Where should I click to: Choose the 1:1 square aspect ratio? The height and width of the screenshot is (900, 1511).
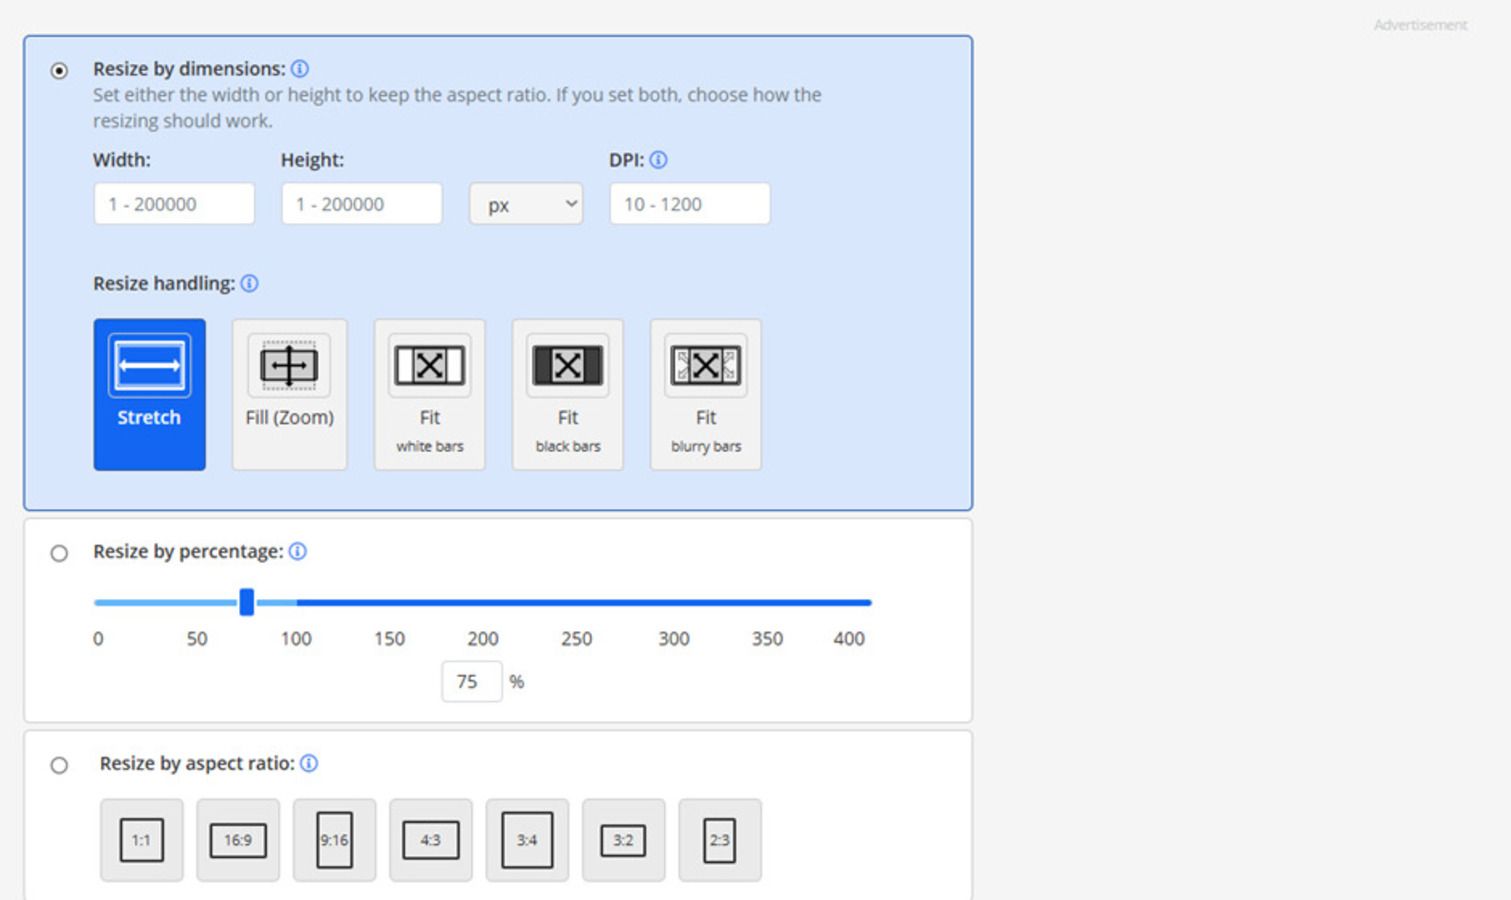pyautogui.click(x=141, y=840)
